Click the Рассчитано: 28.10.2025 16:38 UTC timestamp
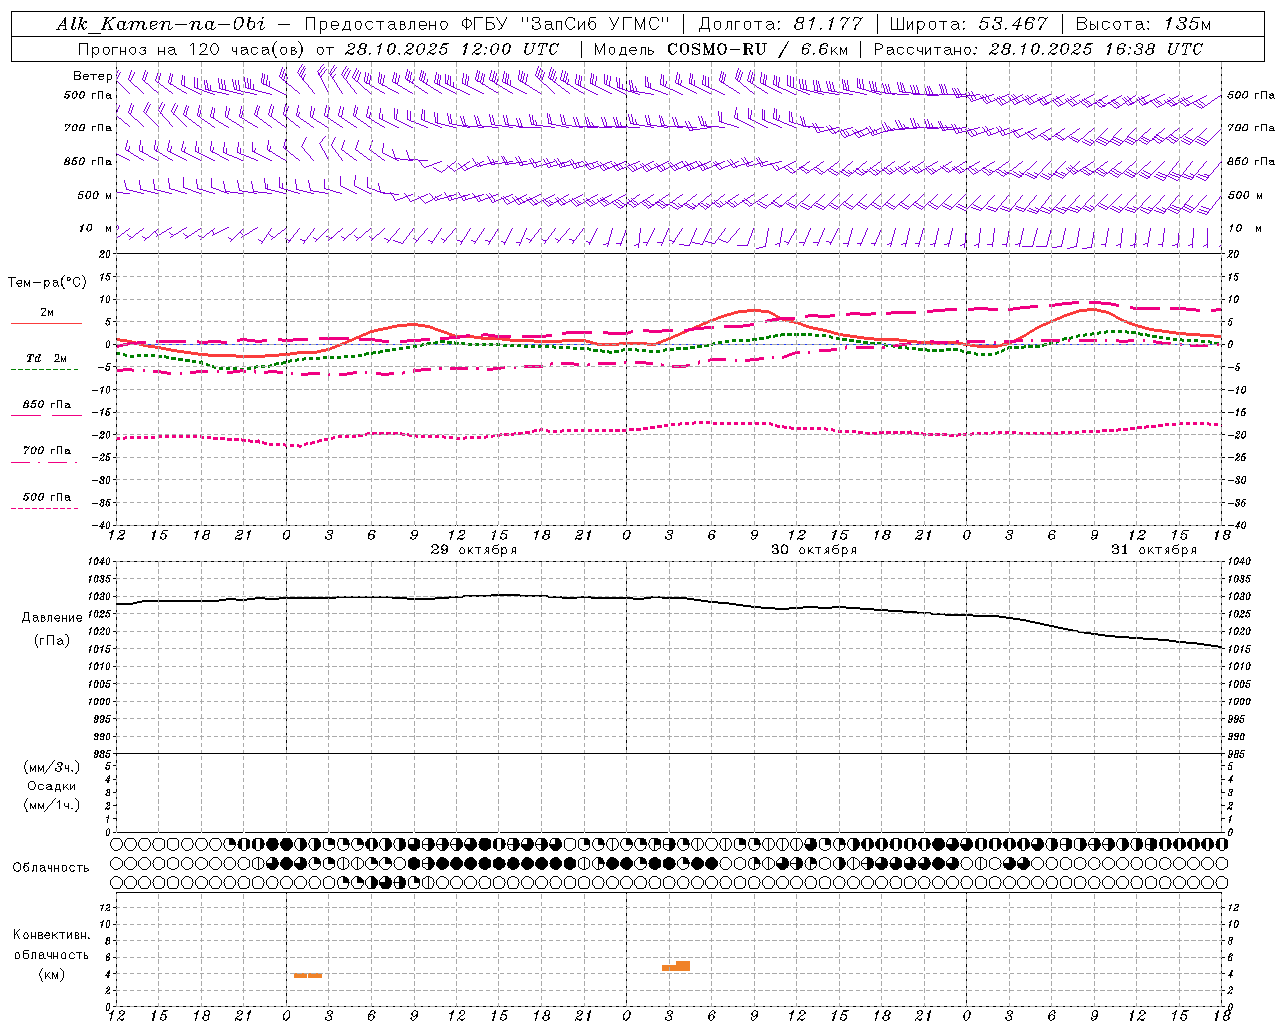1280x1024 pixels. coord(1038,49)
